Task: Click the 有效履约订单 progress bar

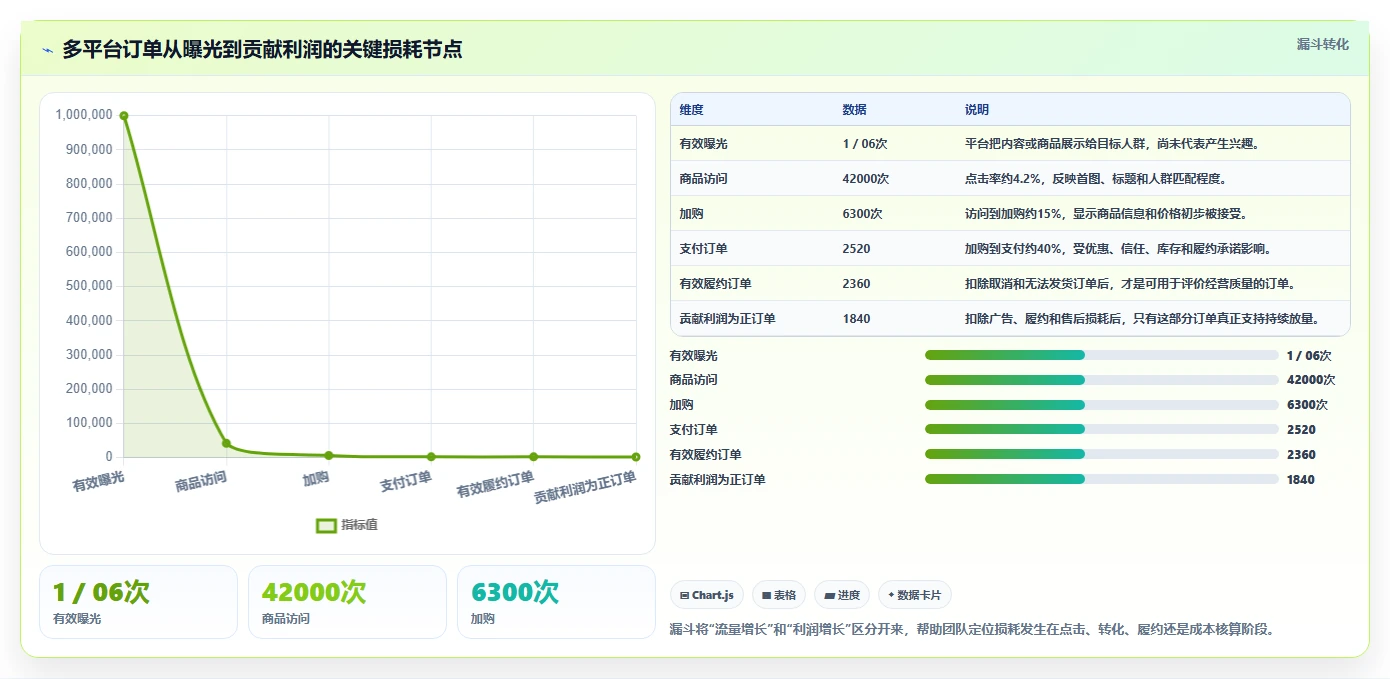Action: click(1101, 454)
